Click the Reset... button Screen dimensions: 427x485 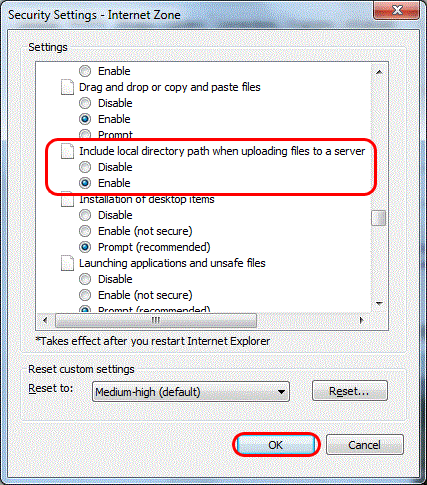(x=350, y=391)
